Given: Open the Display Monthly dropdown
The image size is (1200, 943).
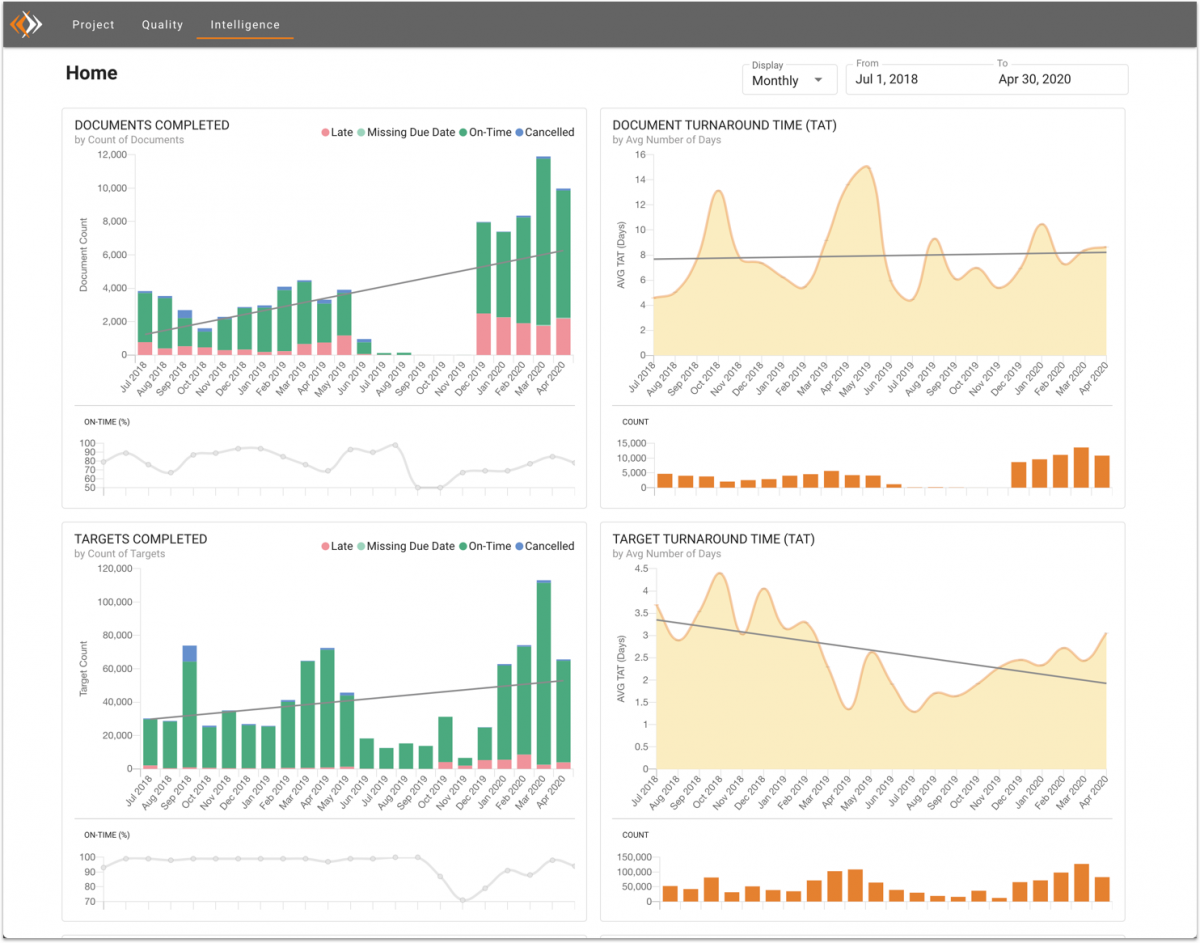Looking at the screenshot, I should pyautogui.click(x=777, y=80).
